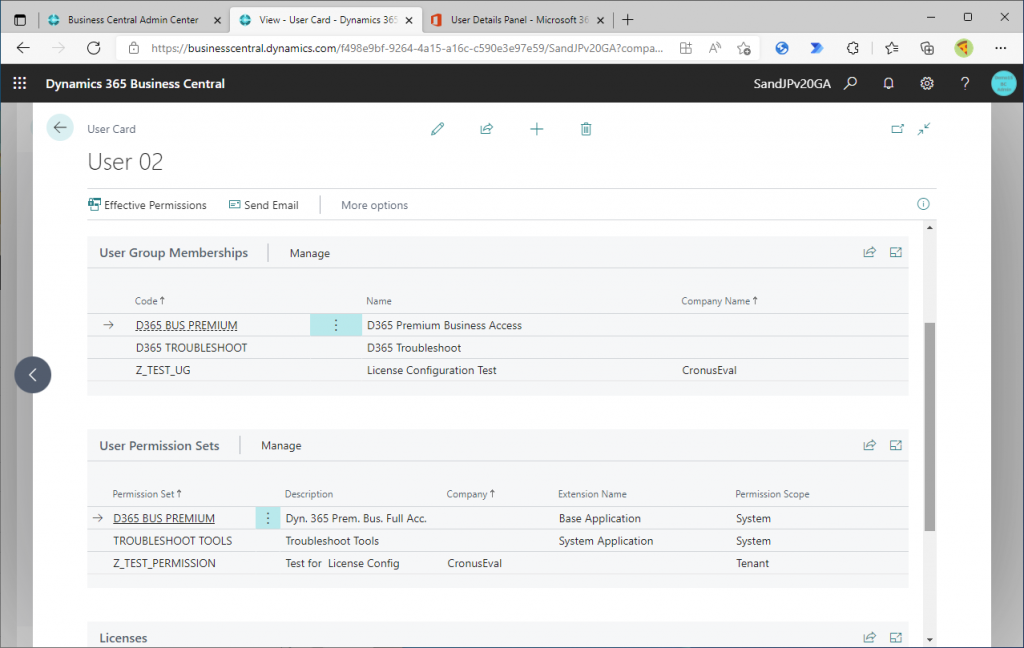Add this page to browser favorites
Image resolution: width=1024 pixels, height=648 pixels.
coord(743,48)
